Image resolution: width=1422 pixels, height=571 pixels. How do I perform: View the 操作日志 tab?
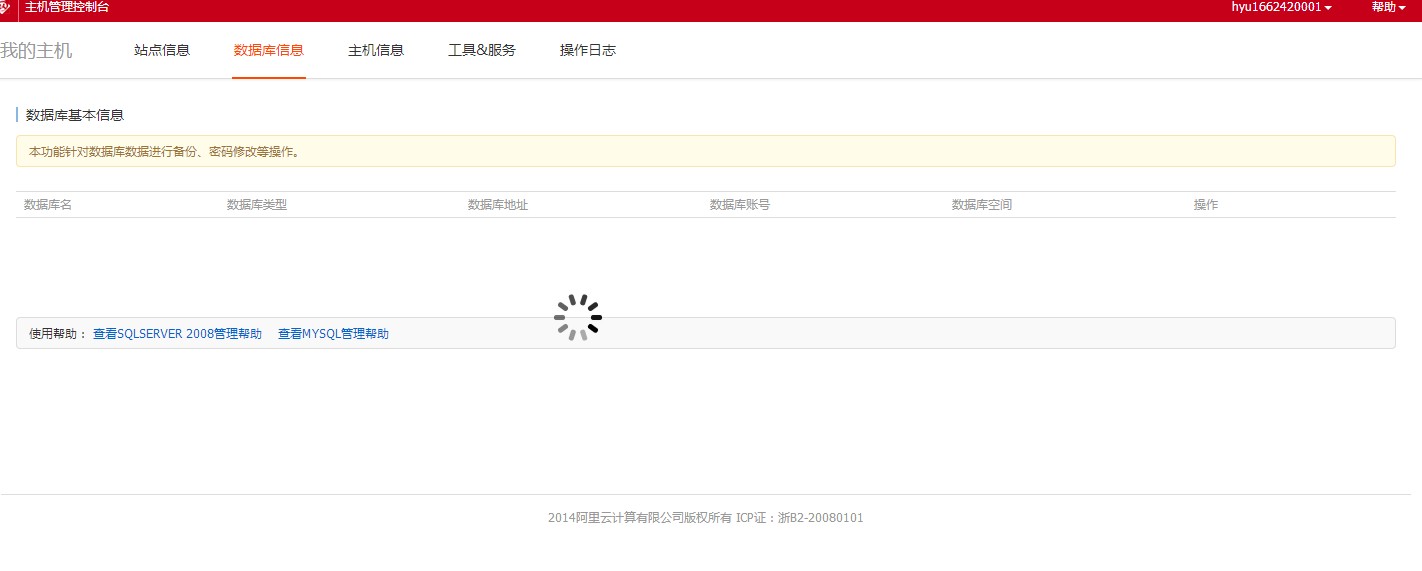click(588, 50)
